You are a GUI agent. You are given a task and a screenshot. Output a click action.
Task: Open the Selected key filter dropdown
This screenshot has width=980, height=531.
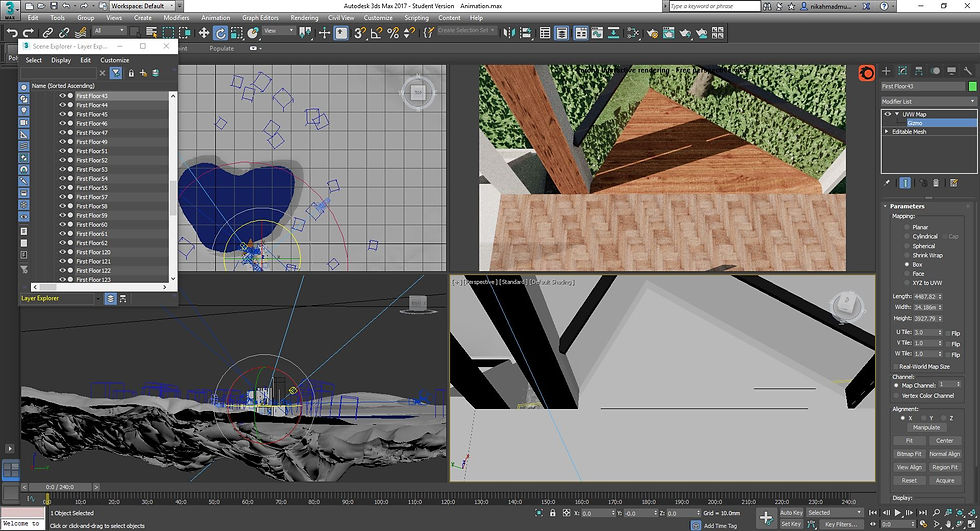coord(834,513)
